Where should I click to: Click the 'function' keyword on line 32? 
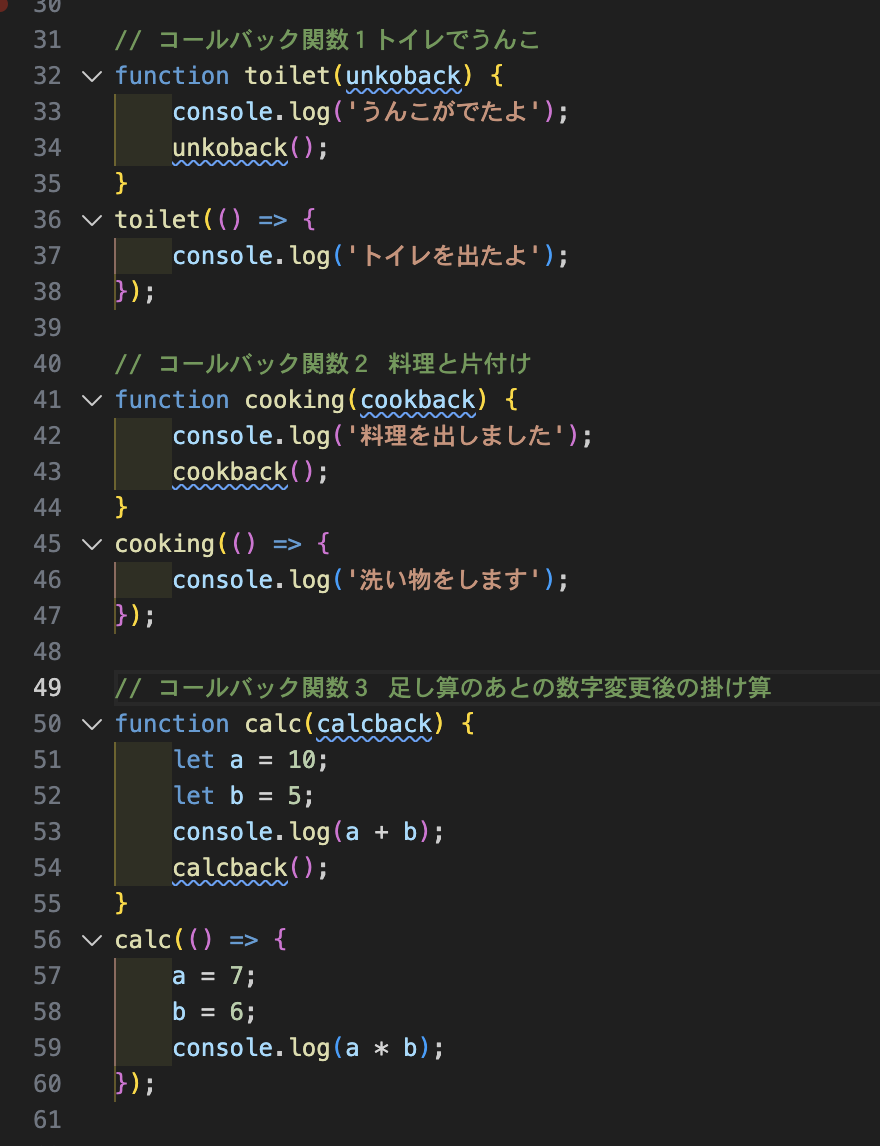[x=172, y=76]
